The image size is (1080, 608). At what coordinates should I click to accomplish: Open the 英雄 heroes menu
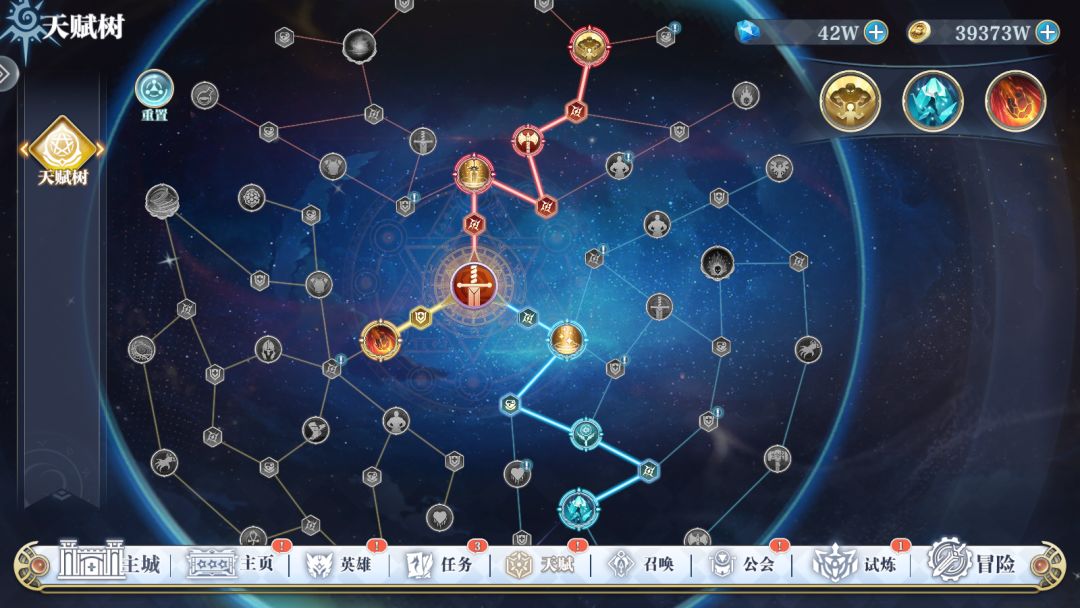[x=338, y=565]
